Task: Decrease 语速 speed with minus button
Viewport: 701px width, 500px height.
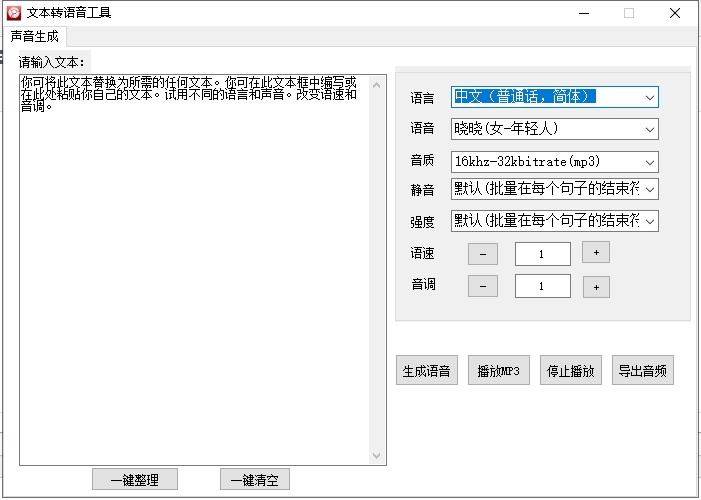Action: click(482, 254)
